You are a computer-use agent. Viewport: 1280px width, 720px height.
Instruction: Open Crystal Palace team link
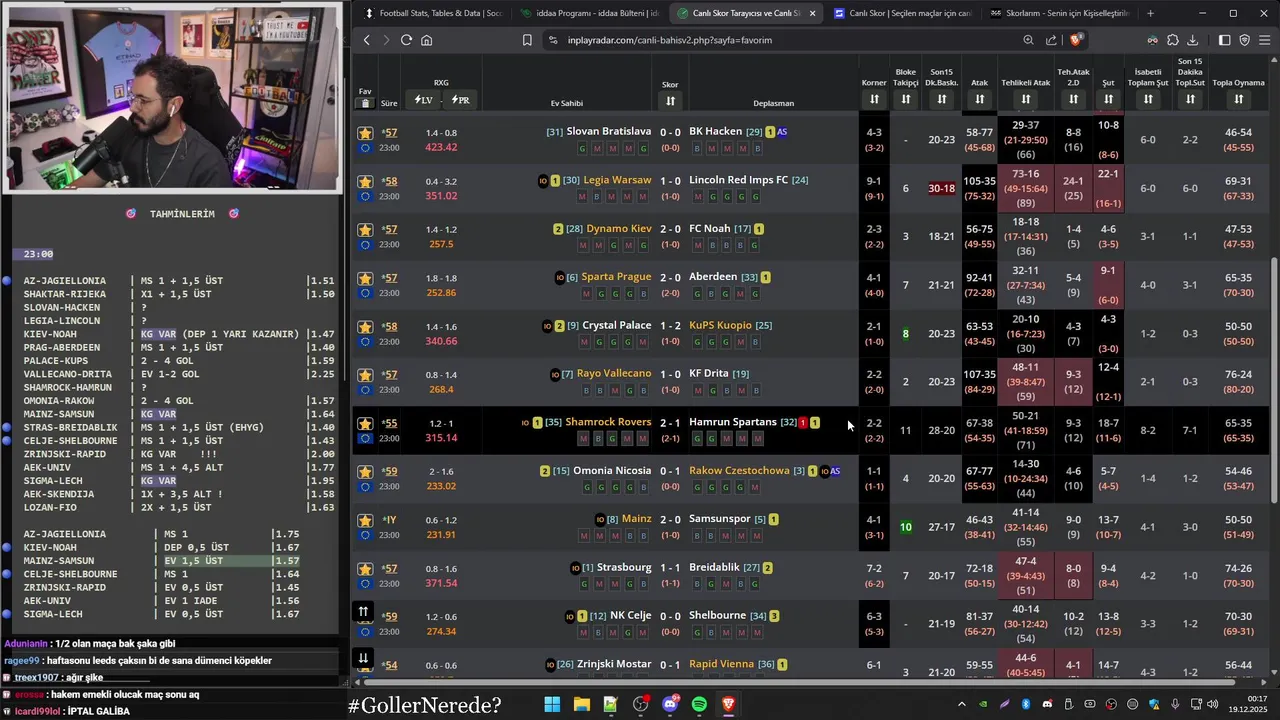[x=616, y=325]
